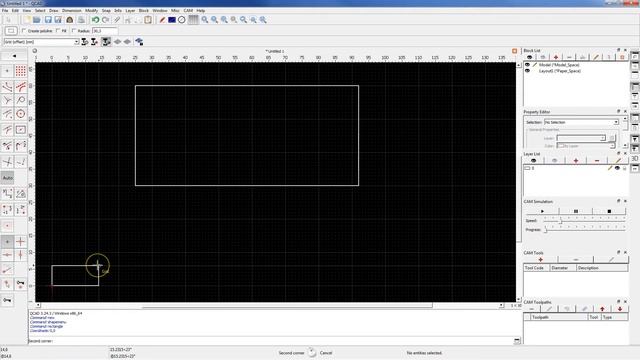The height and width of the screenshot is (360, 640).
Task: Toggle visibility of Layout1 Paper_Space block
Action: click(x=527, y=71)
